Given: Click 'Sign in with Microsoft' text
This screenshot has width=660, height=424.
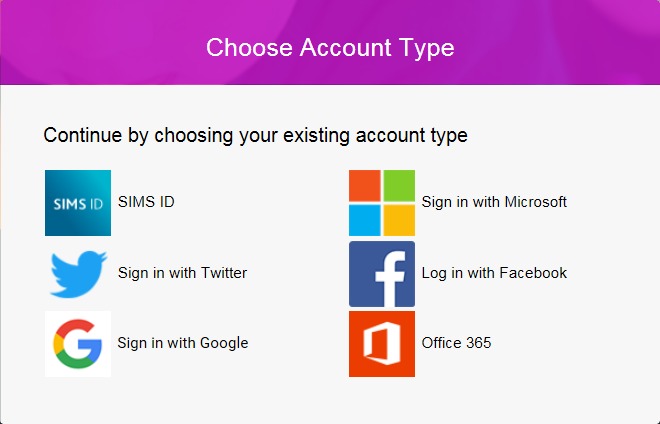Looking at the screenshot, I should pyautogui.click(x=494, y=202).
